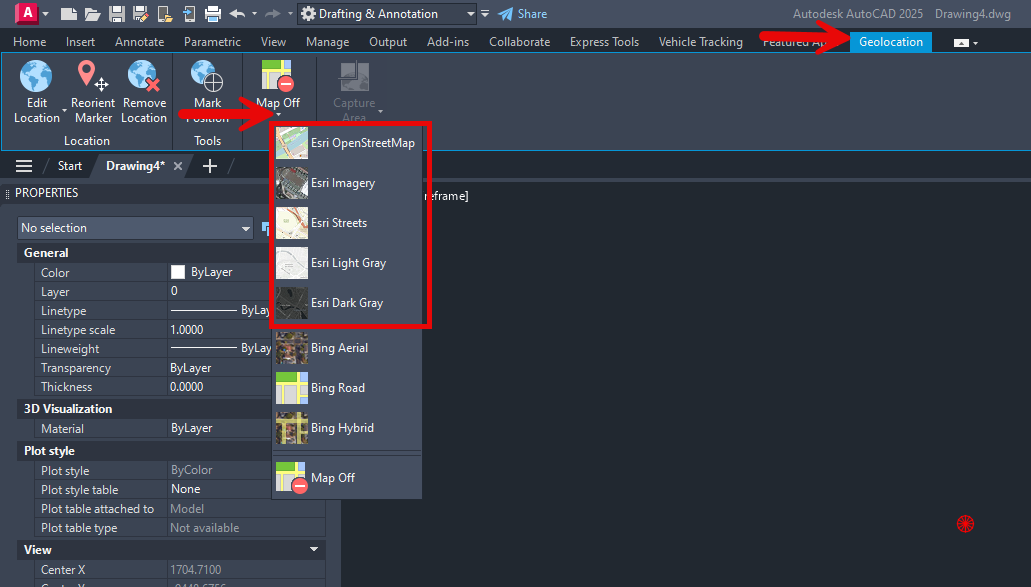Open the undo history dropdown arrow
1031x587 pixels.
click(x=254, y=14)
